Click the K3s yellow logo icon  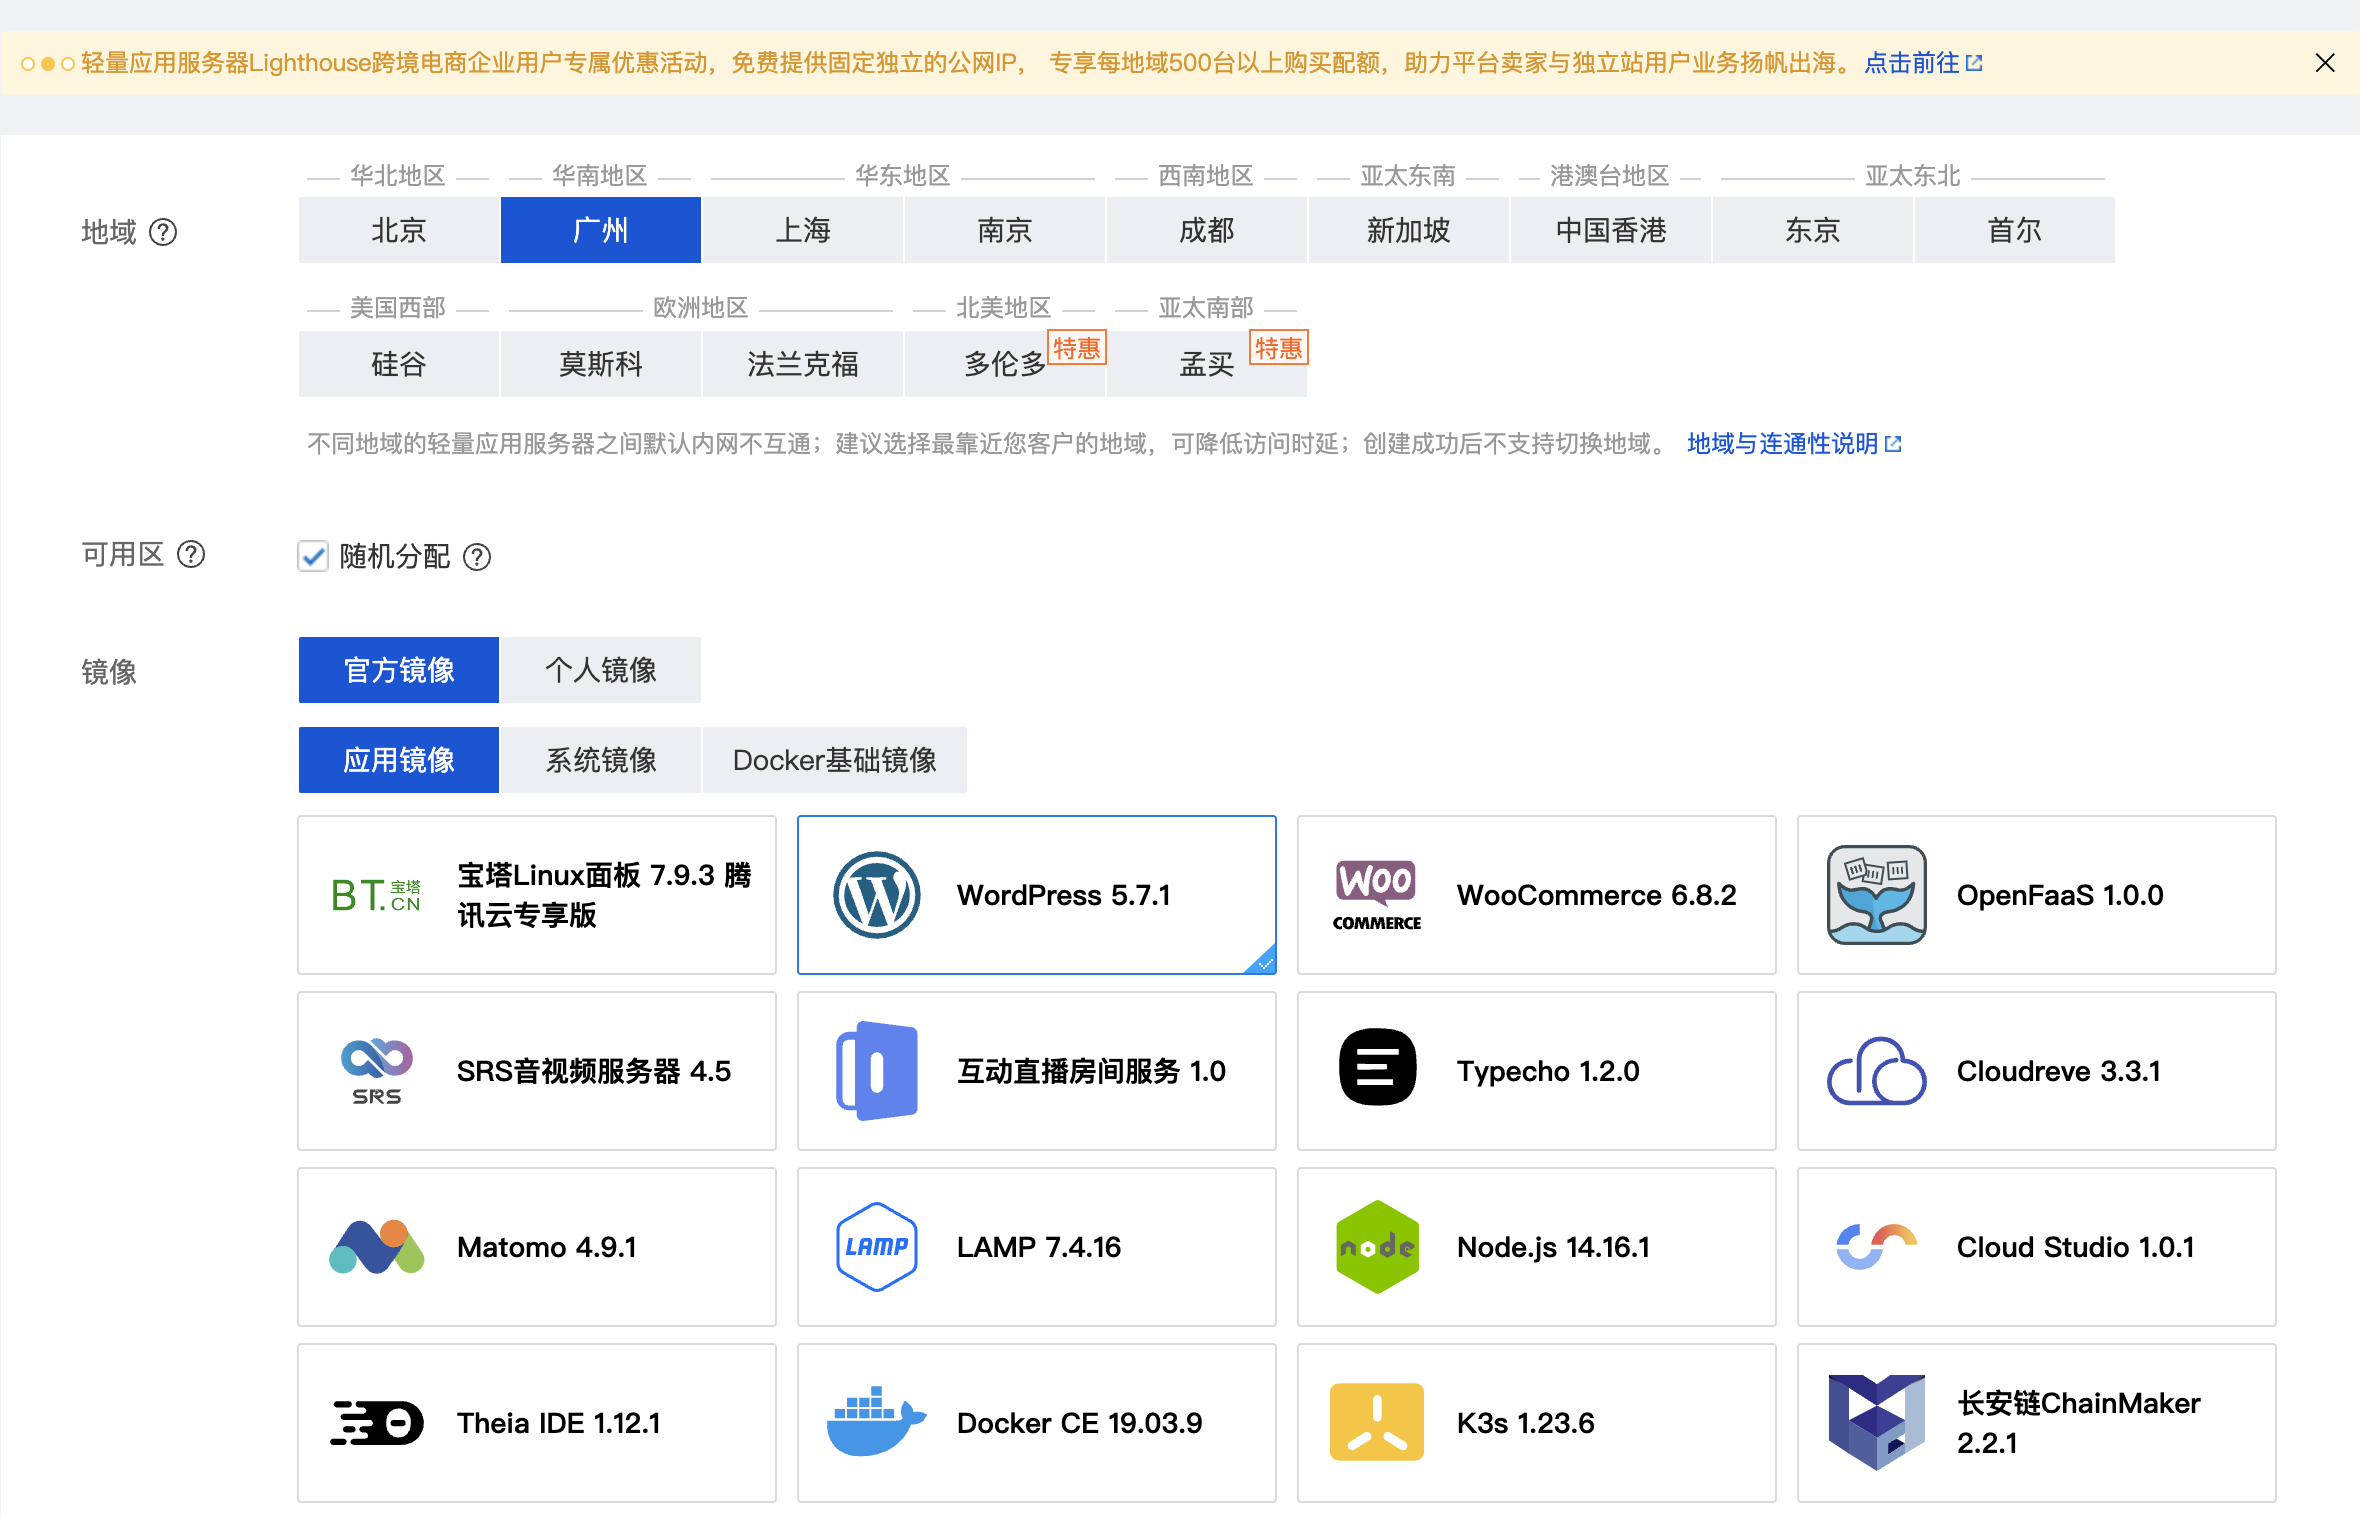click(1377, 1422)
